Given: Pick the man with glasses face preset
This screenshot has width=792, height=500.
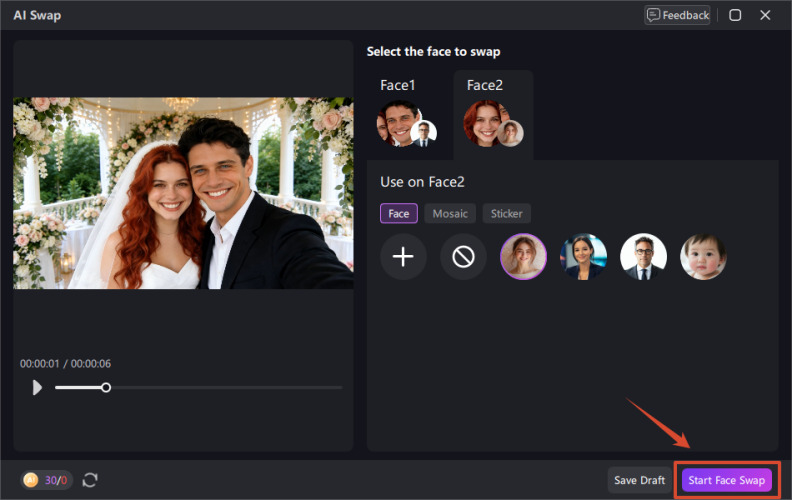Looking at the screenshot, I should pyautogui.click(x=644, y=257).
